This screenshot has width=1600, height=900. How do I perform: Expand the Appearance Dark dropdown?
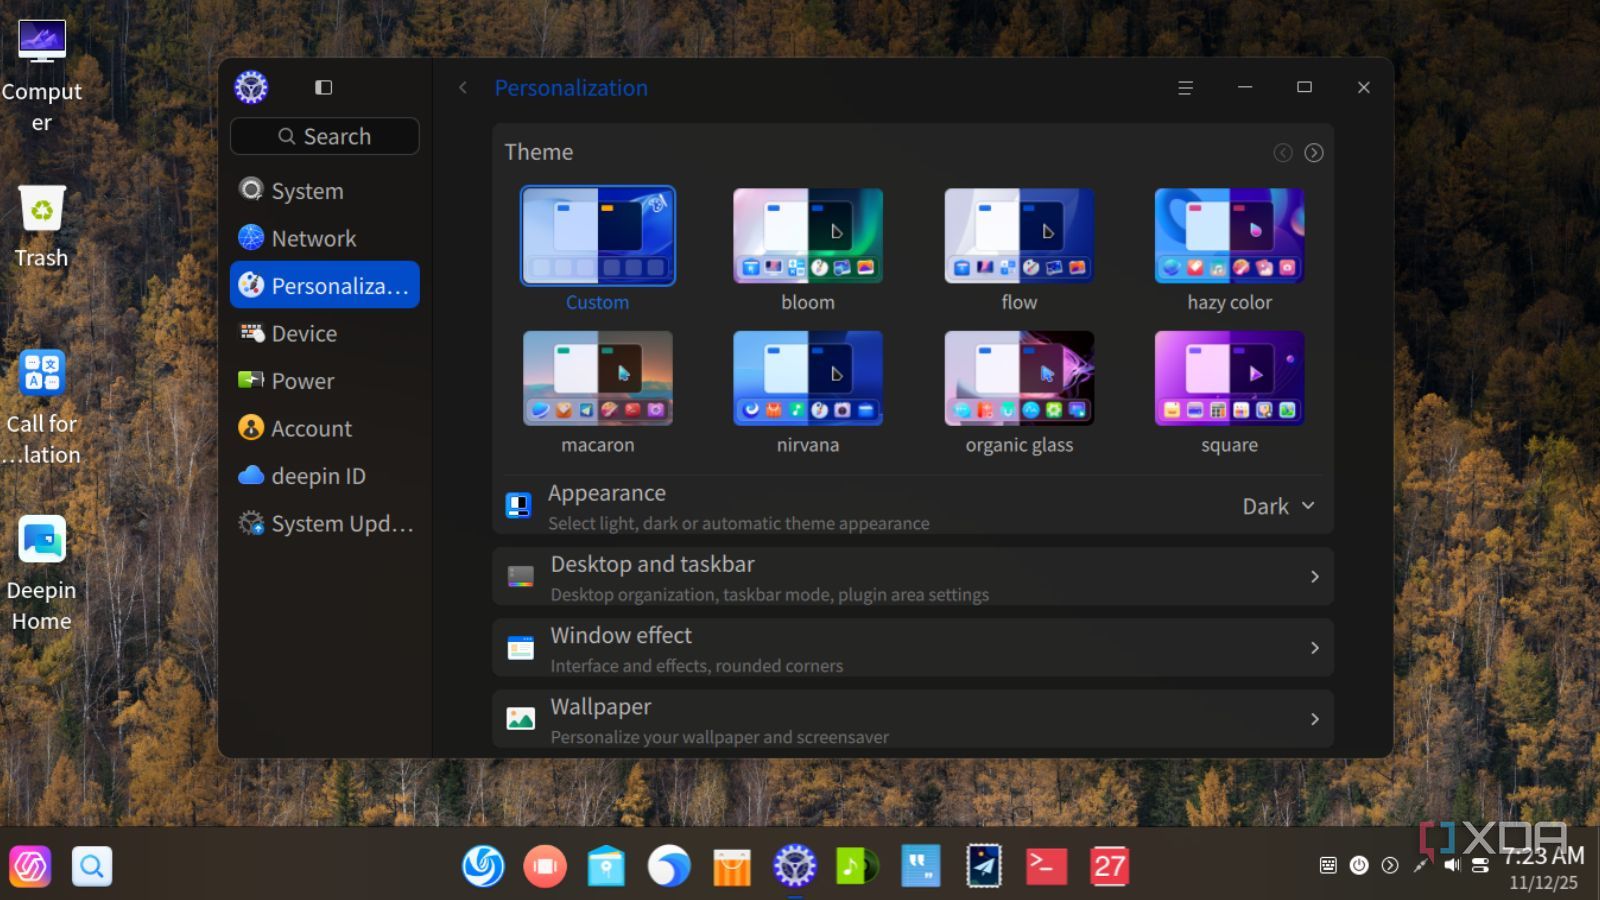(x=1278, y=507)
